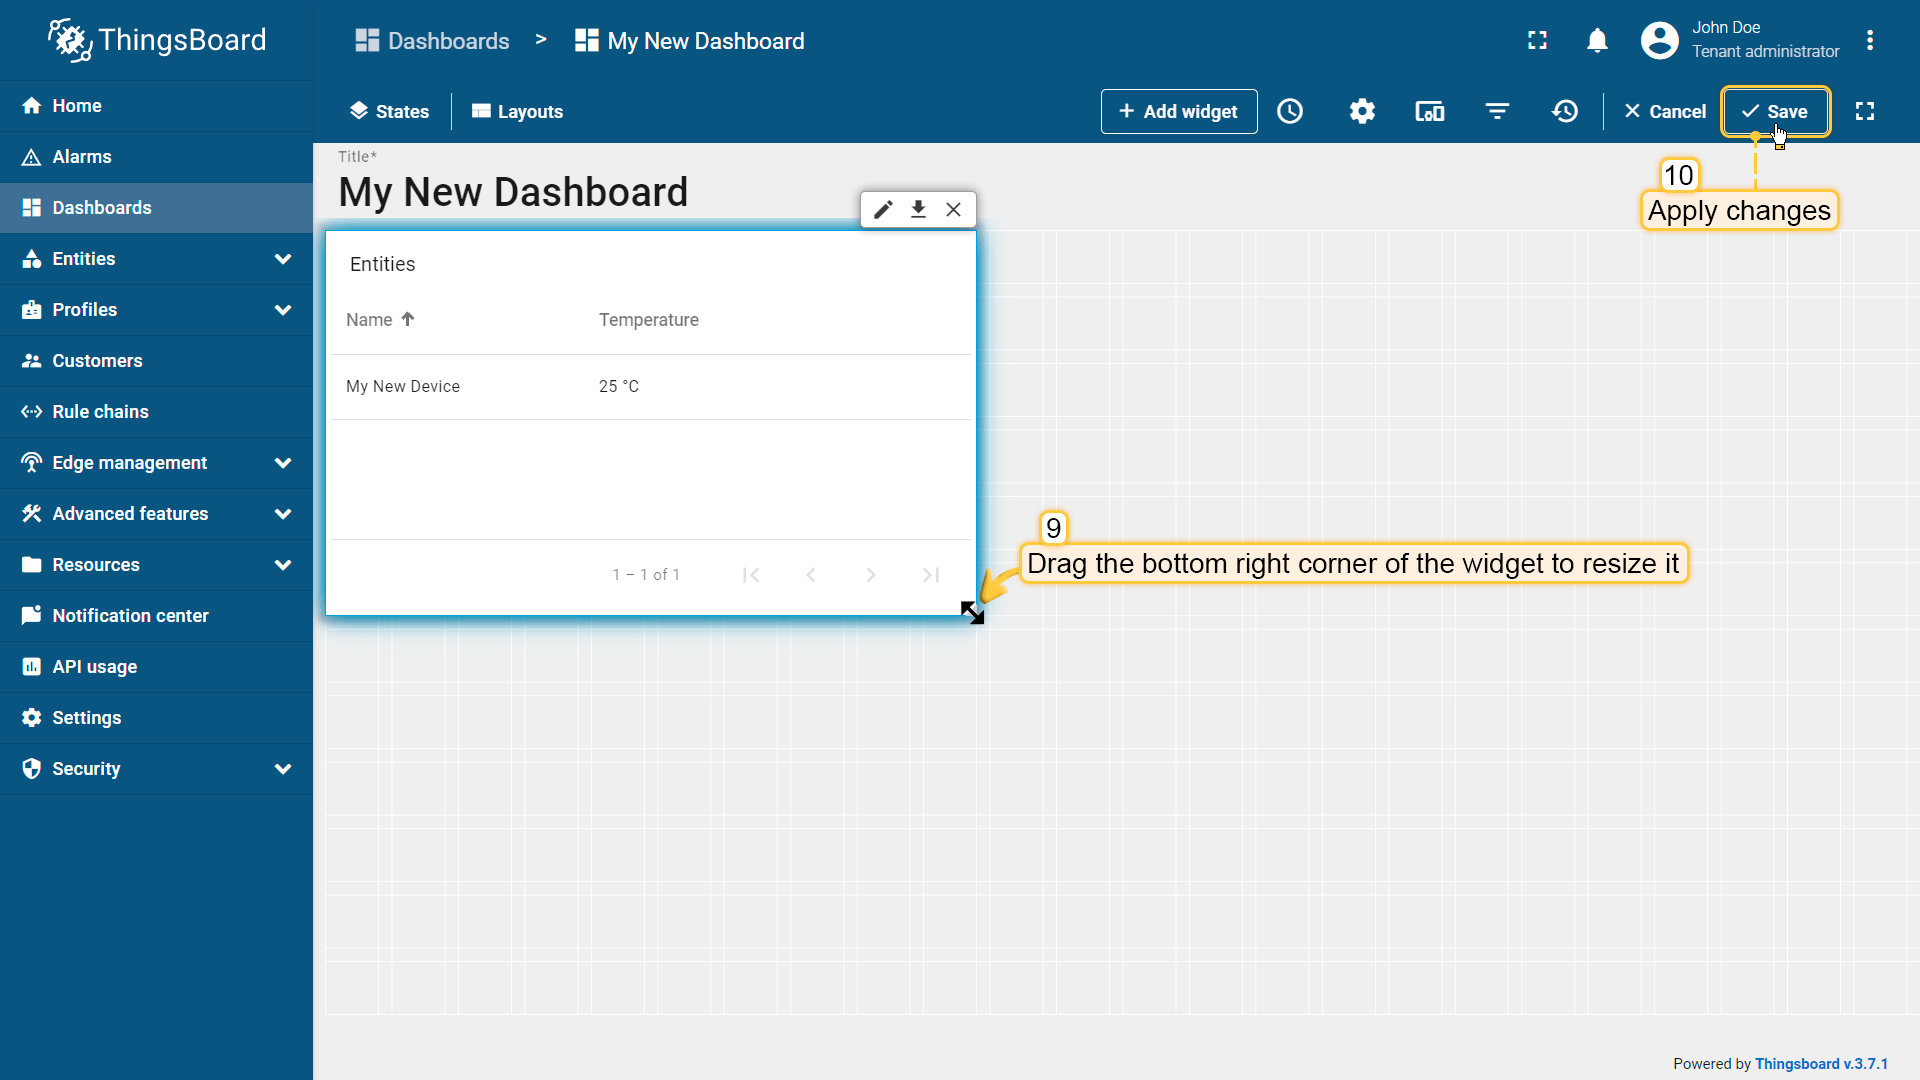This screenshot has height=1080, width=1920.
Task: Open version control history icon
Action: point(1565,111)
